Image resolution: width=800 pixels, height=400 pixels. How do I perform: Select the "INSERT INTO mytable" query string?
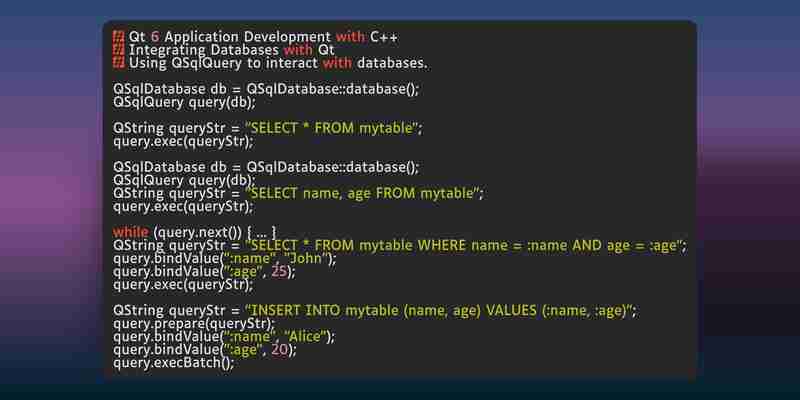[439, 311]
